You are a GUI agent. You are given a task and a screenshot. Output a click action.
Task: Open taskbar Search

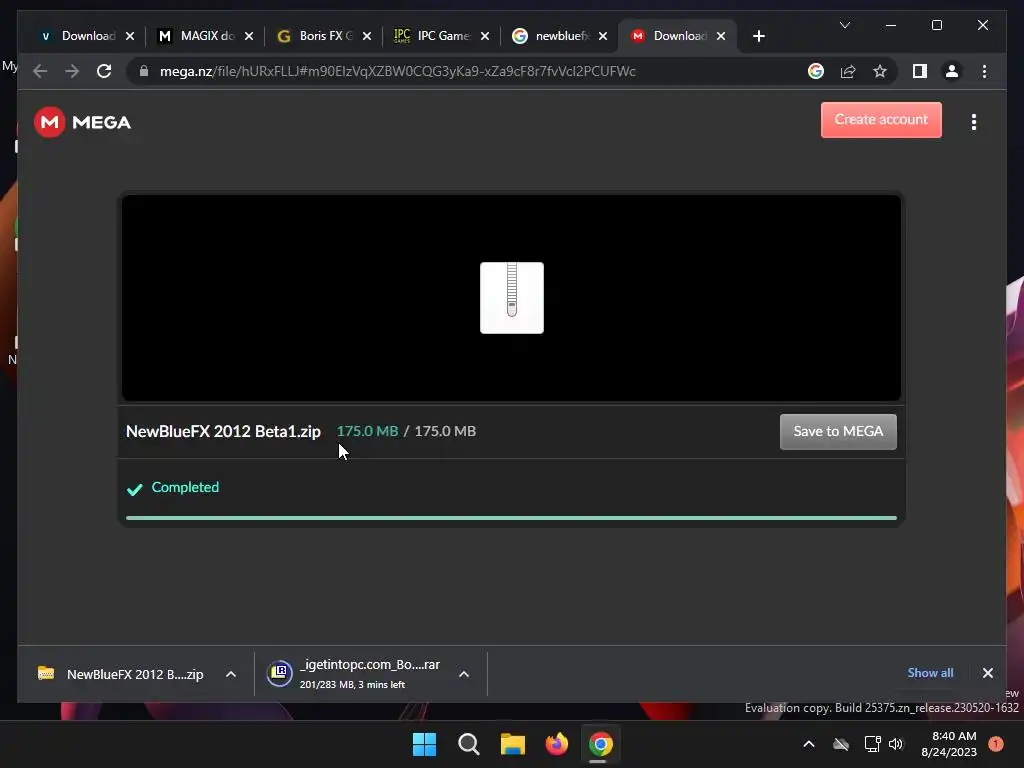point(468,744)
